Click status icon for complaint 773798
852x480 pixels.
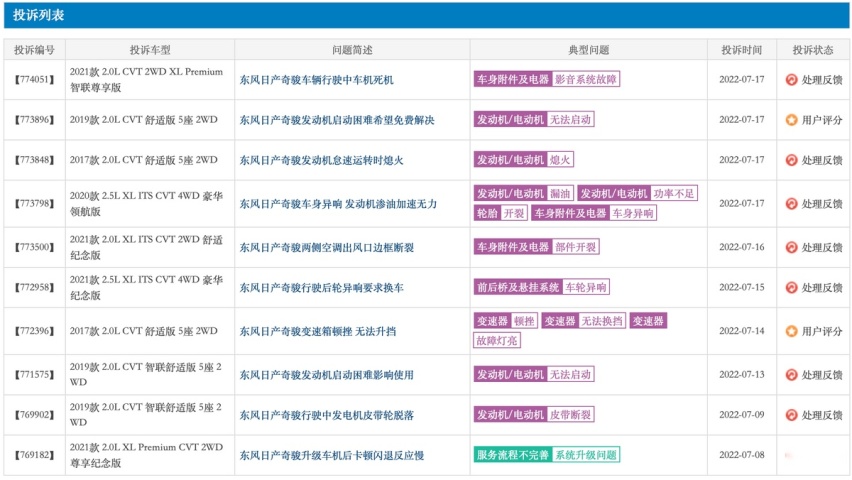791,204
